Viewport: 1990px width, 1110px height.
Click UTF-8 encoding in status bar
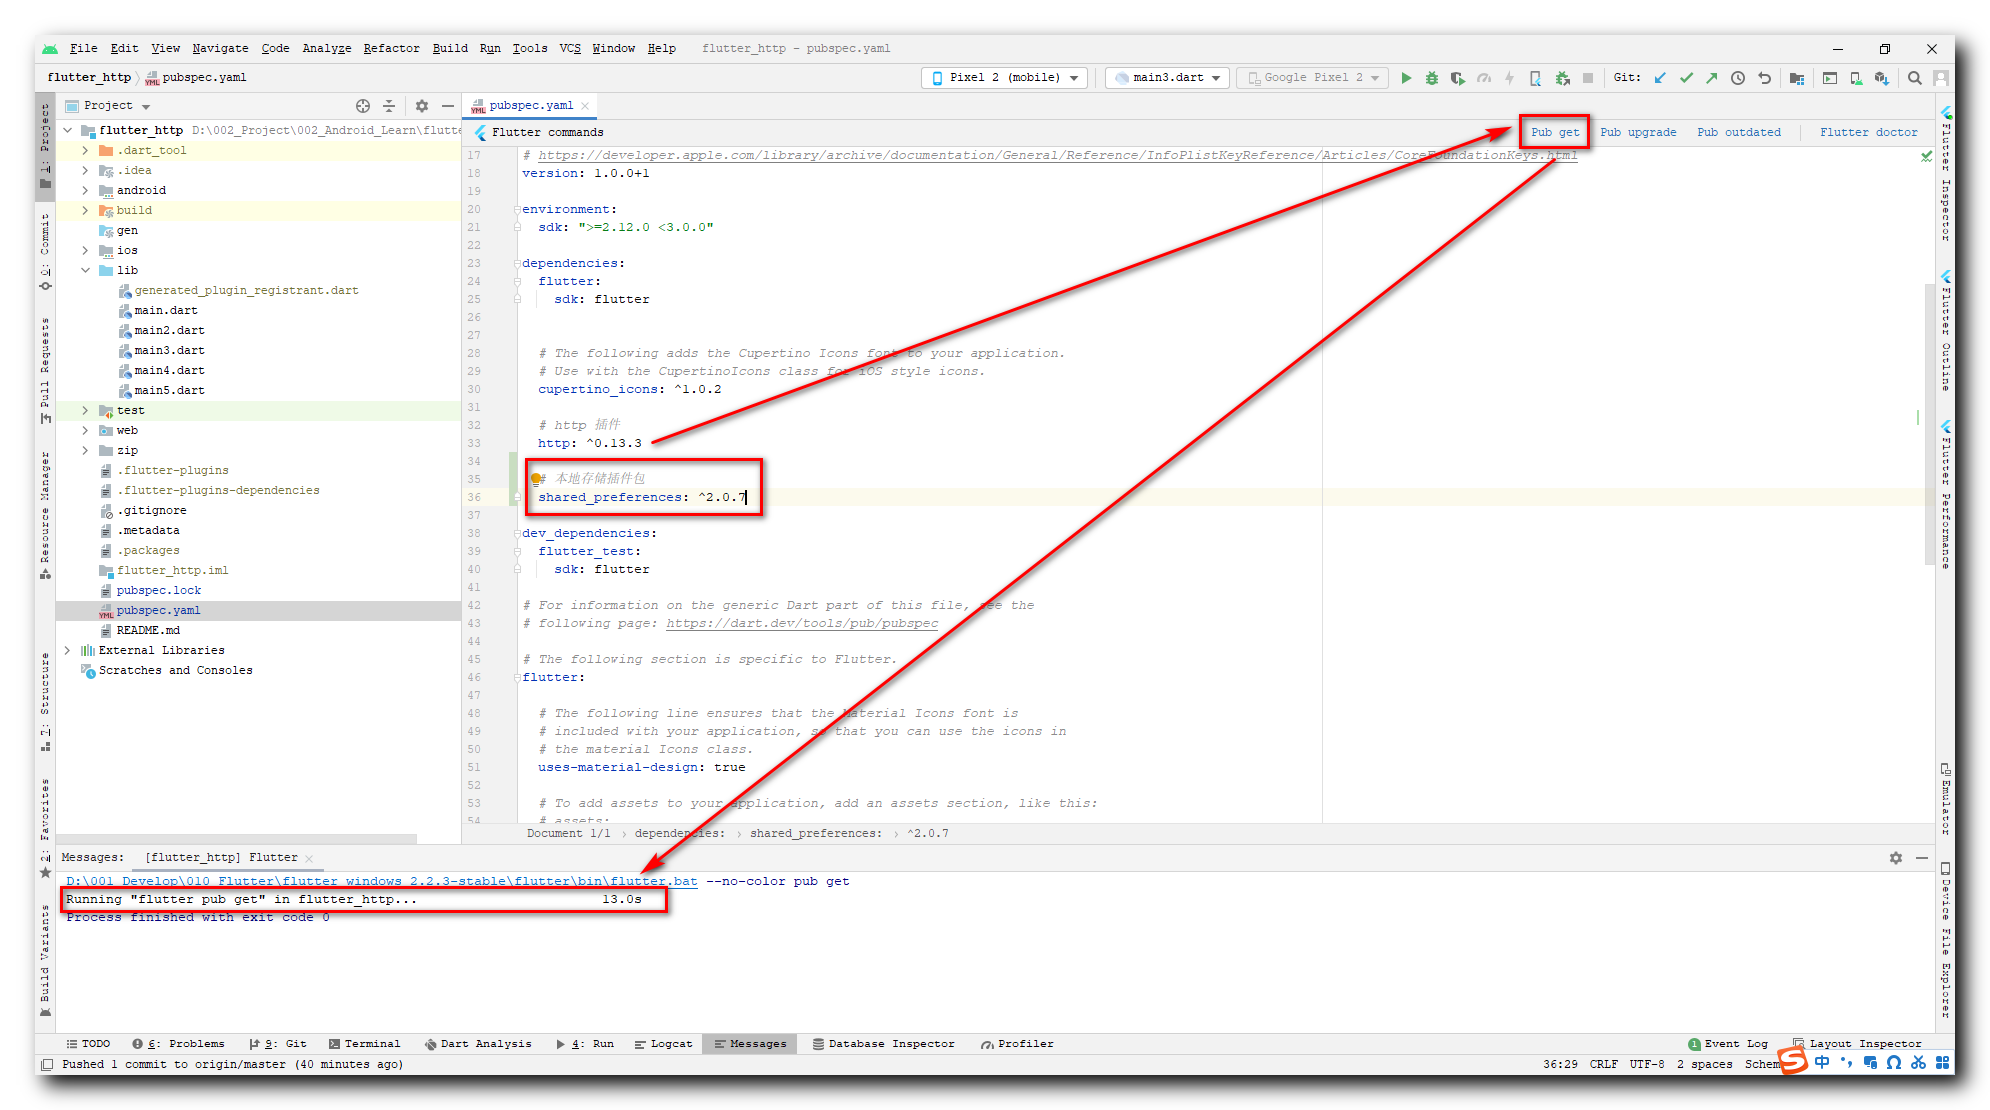click(x=1647, y=1065)
